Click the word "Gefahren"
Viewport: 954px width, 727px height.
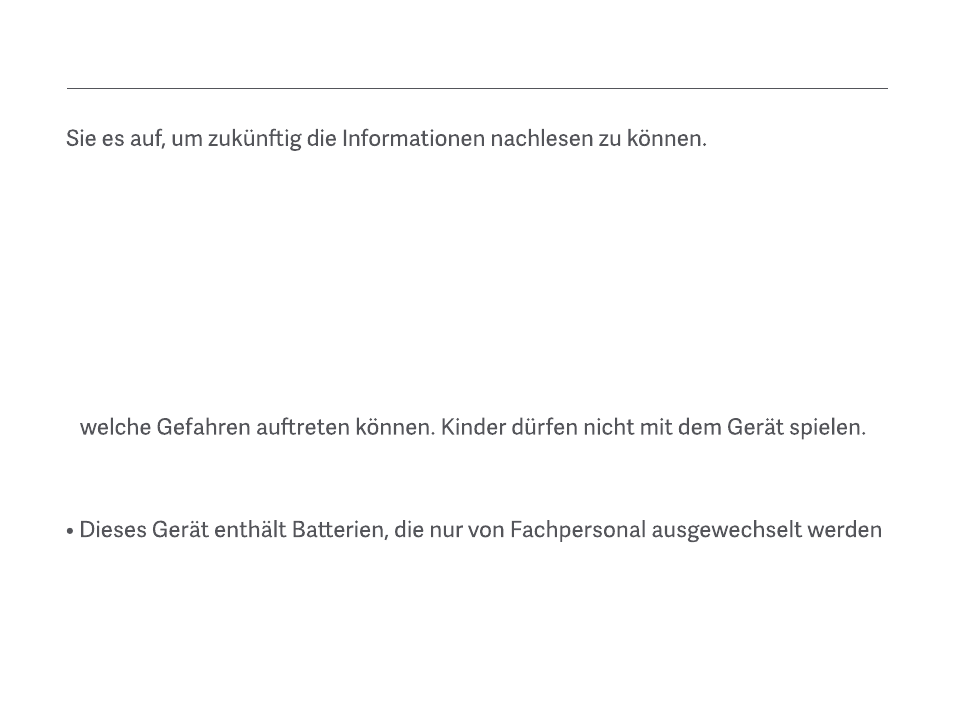tap(203, 427)
